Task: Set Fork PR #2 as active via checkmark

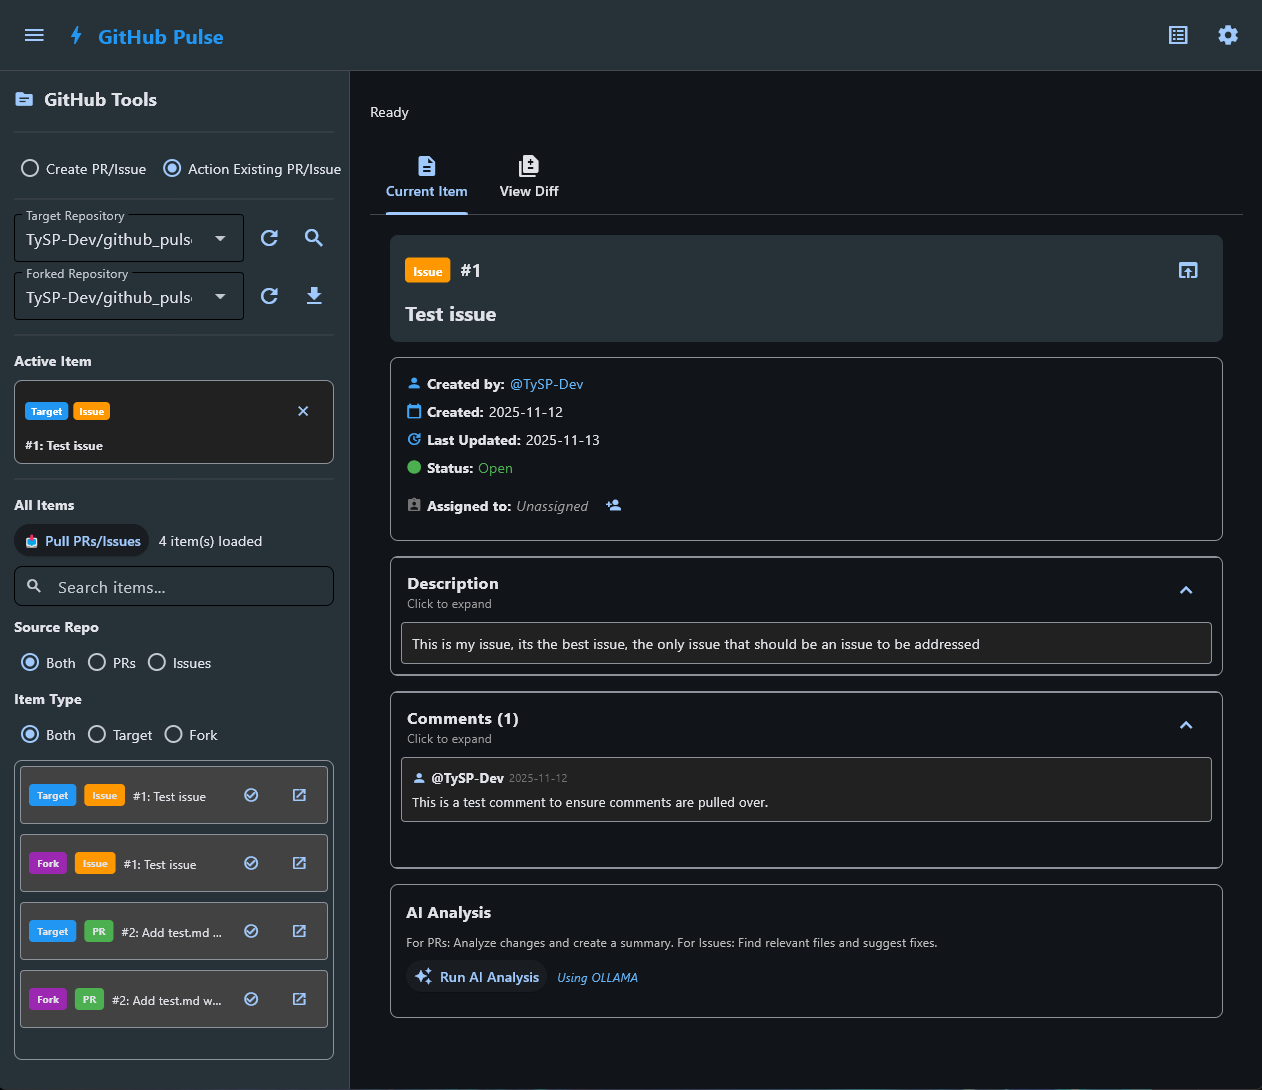Action: coord(252,999)
